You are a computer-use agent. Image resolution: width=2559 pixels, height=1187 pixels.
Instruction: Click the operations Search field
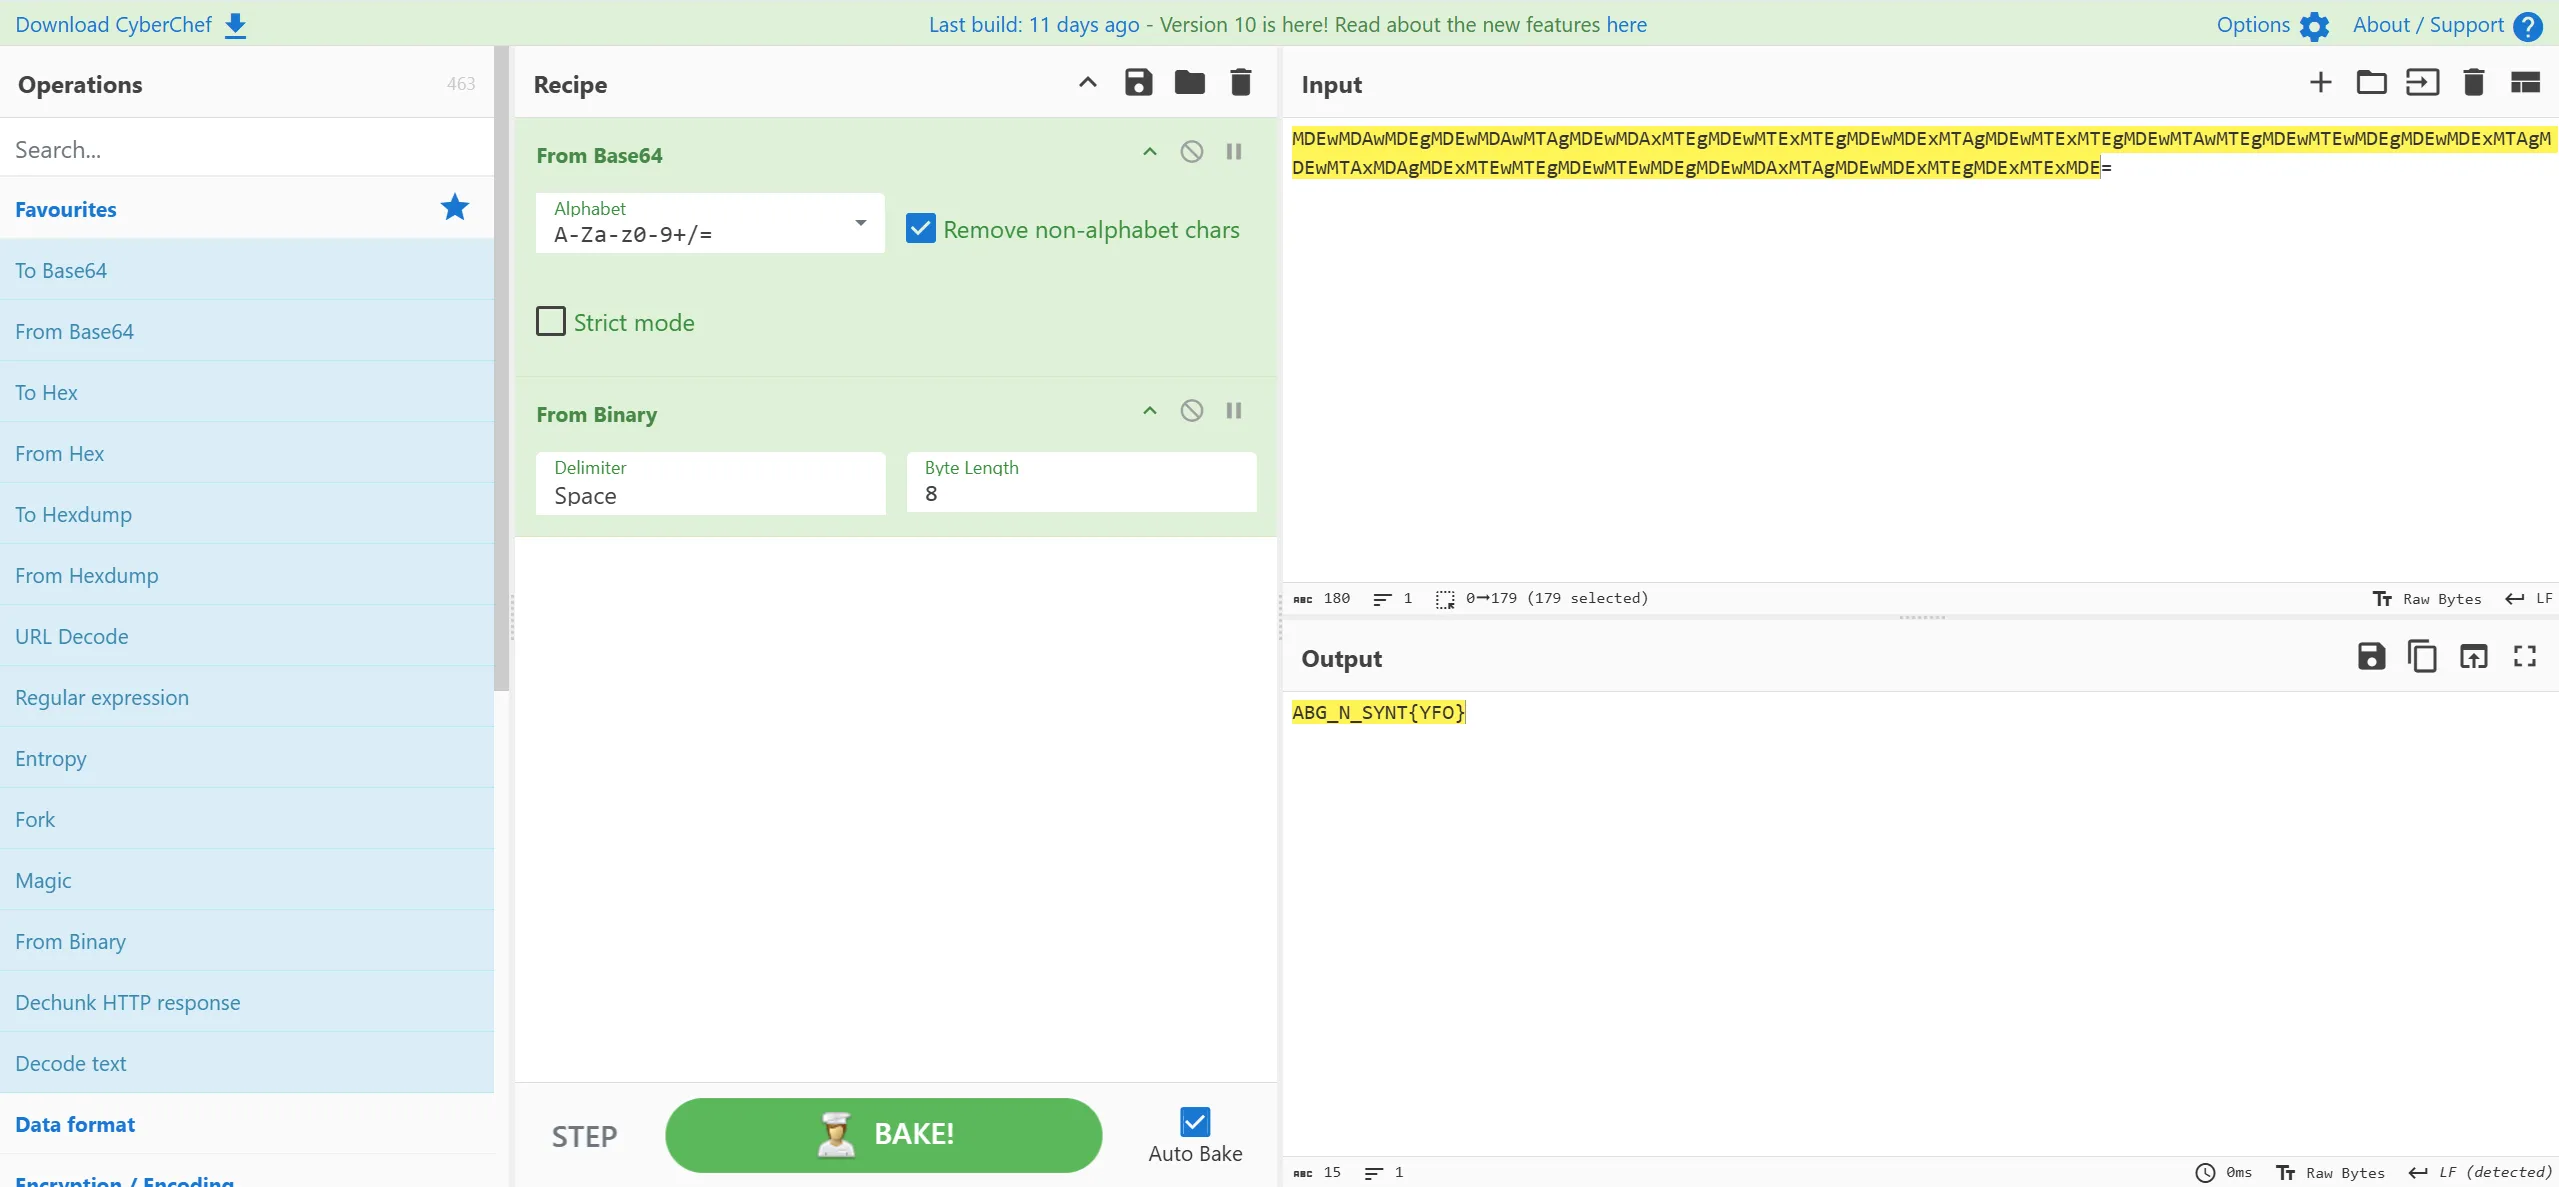coord(245,149)
